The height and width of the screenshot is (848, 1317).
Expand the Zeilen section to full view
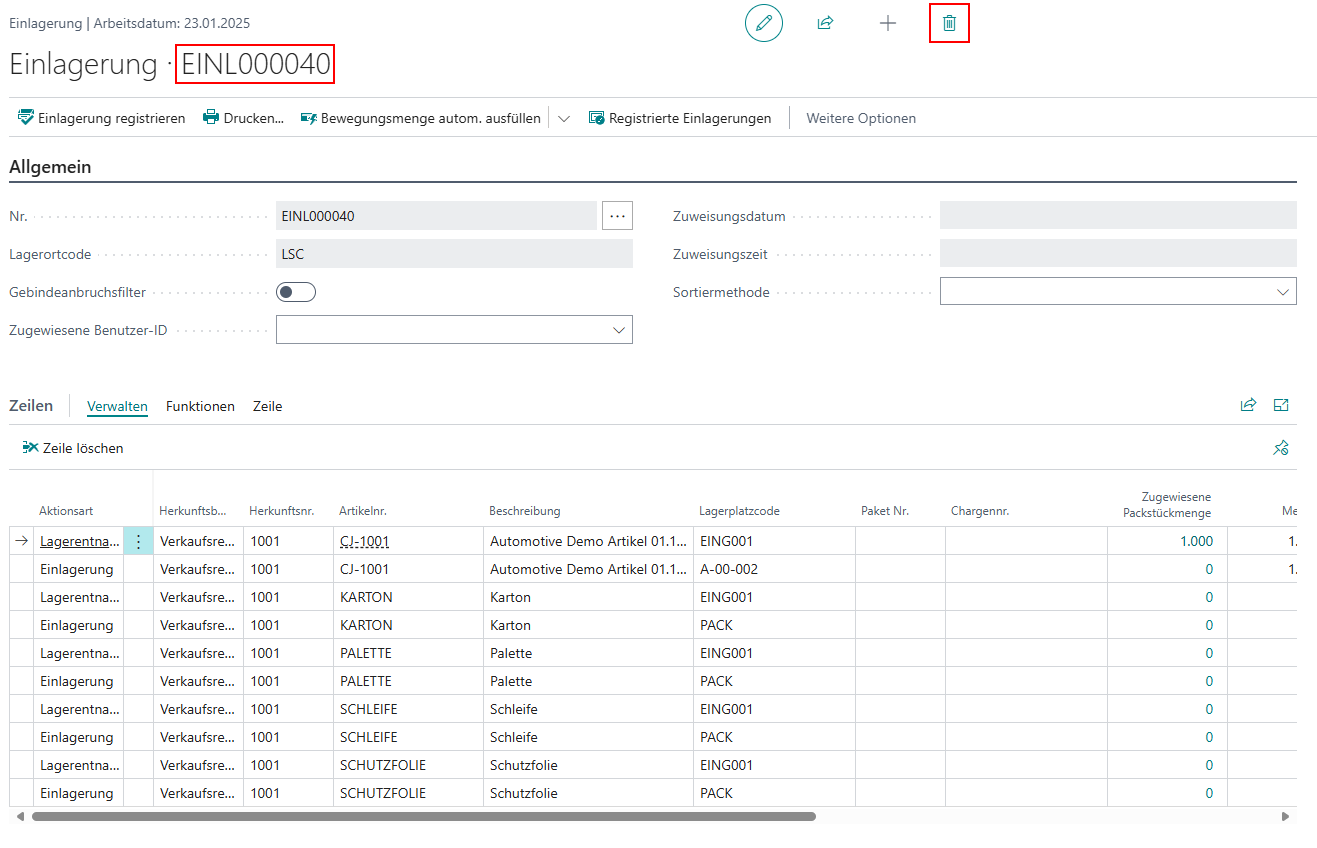pyautogui.click(x=1281, y=405)
